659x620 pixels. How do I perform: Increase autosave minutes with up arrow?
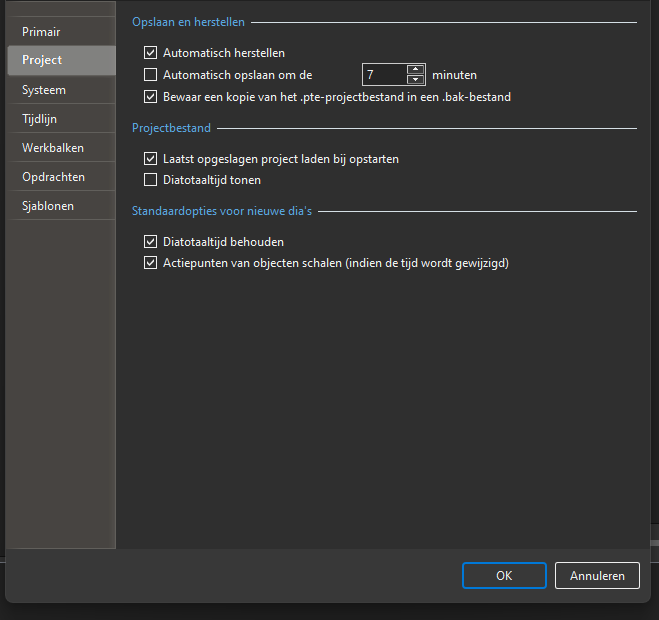coord(416,69)
